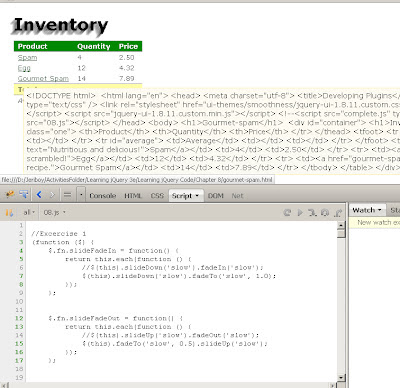Click the price cell 2.50

tap(127, 58)
